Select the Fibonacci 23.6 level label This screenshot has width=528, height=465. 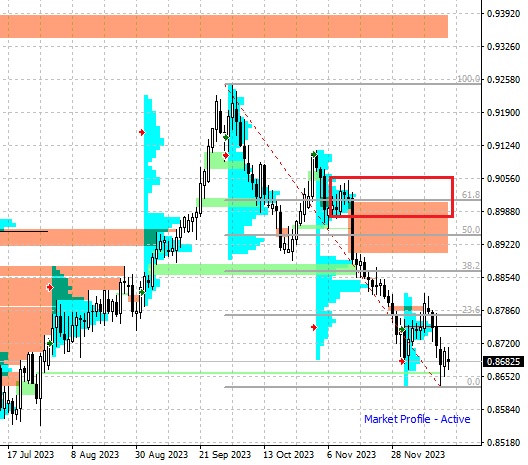[471, 309]
